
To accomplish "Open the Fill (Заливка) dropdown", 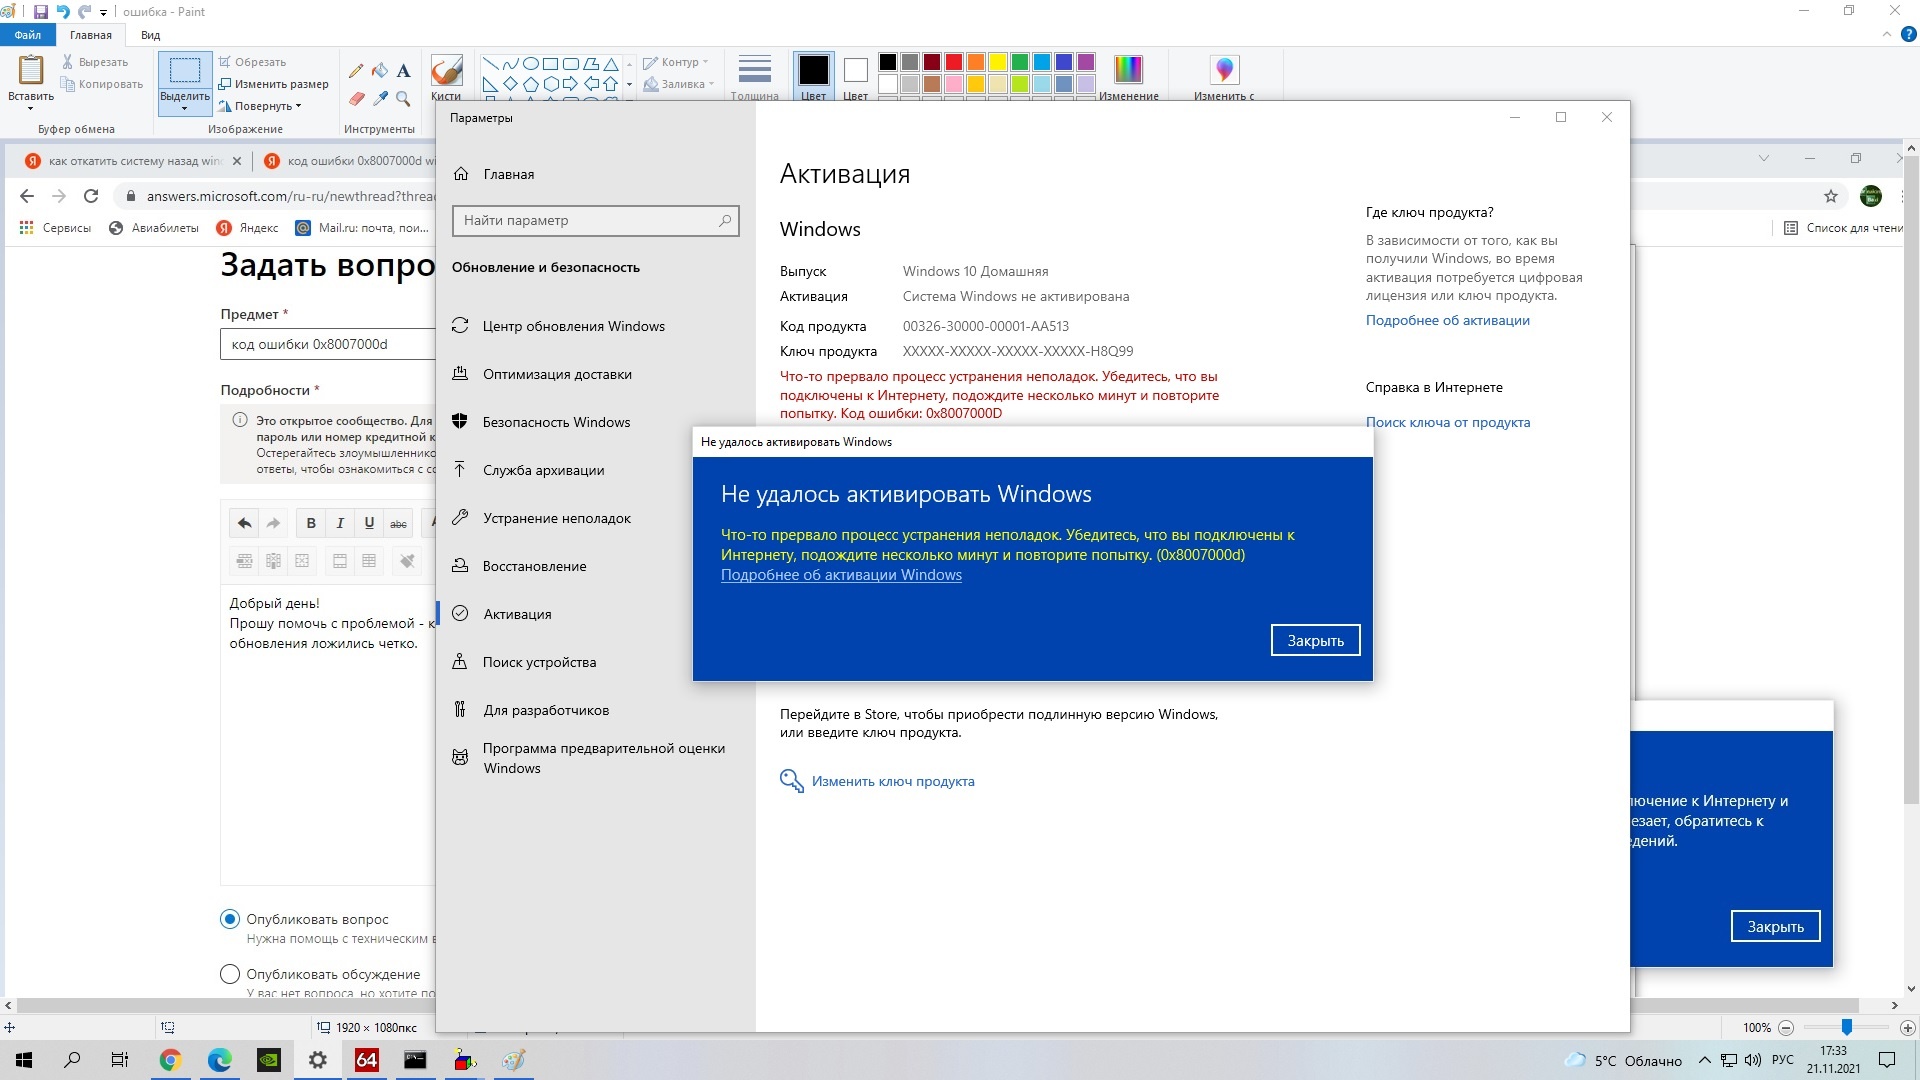I will [x=679, y=84].
